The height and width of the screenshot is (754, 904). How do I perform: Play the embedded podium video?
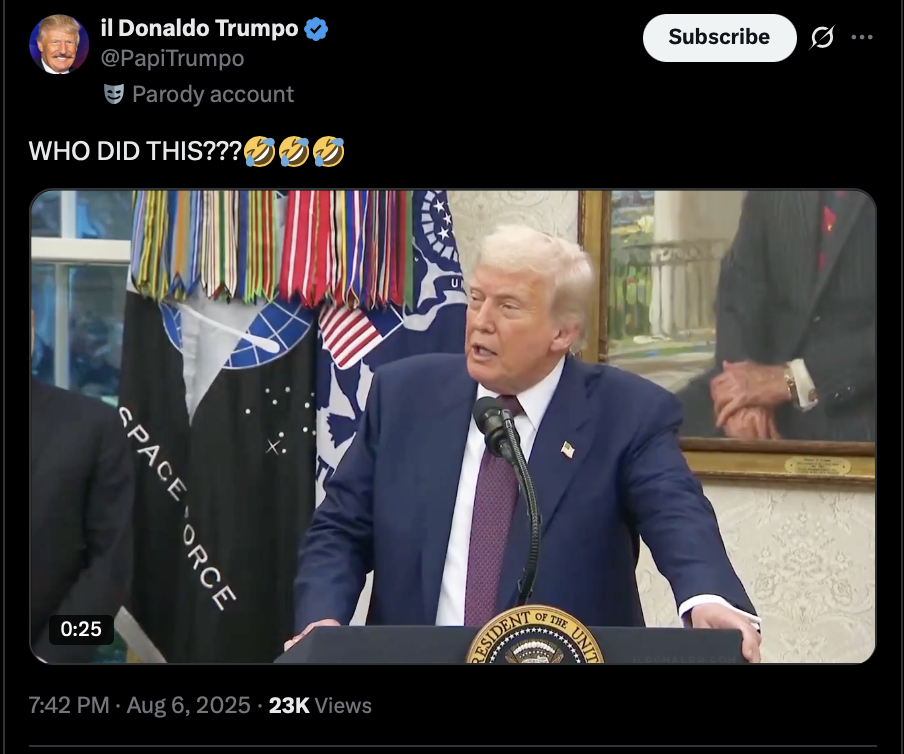[453, 427]
